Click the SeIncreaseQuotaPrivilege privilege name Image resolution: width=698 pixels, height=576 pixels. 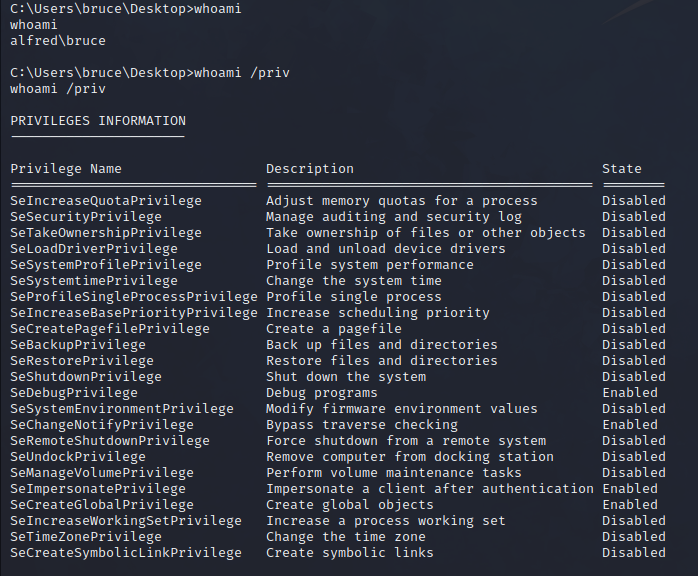pyautogui.click(x=106, y=201)
